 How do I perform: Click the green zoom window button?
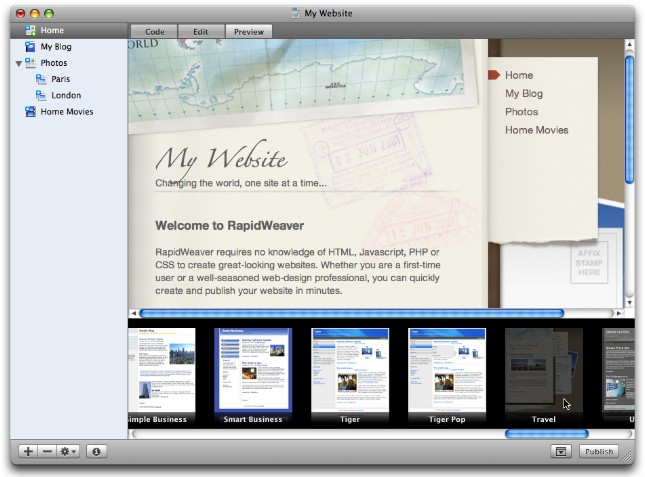pos(49,14)
